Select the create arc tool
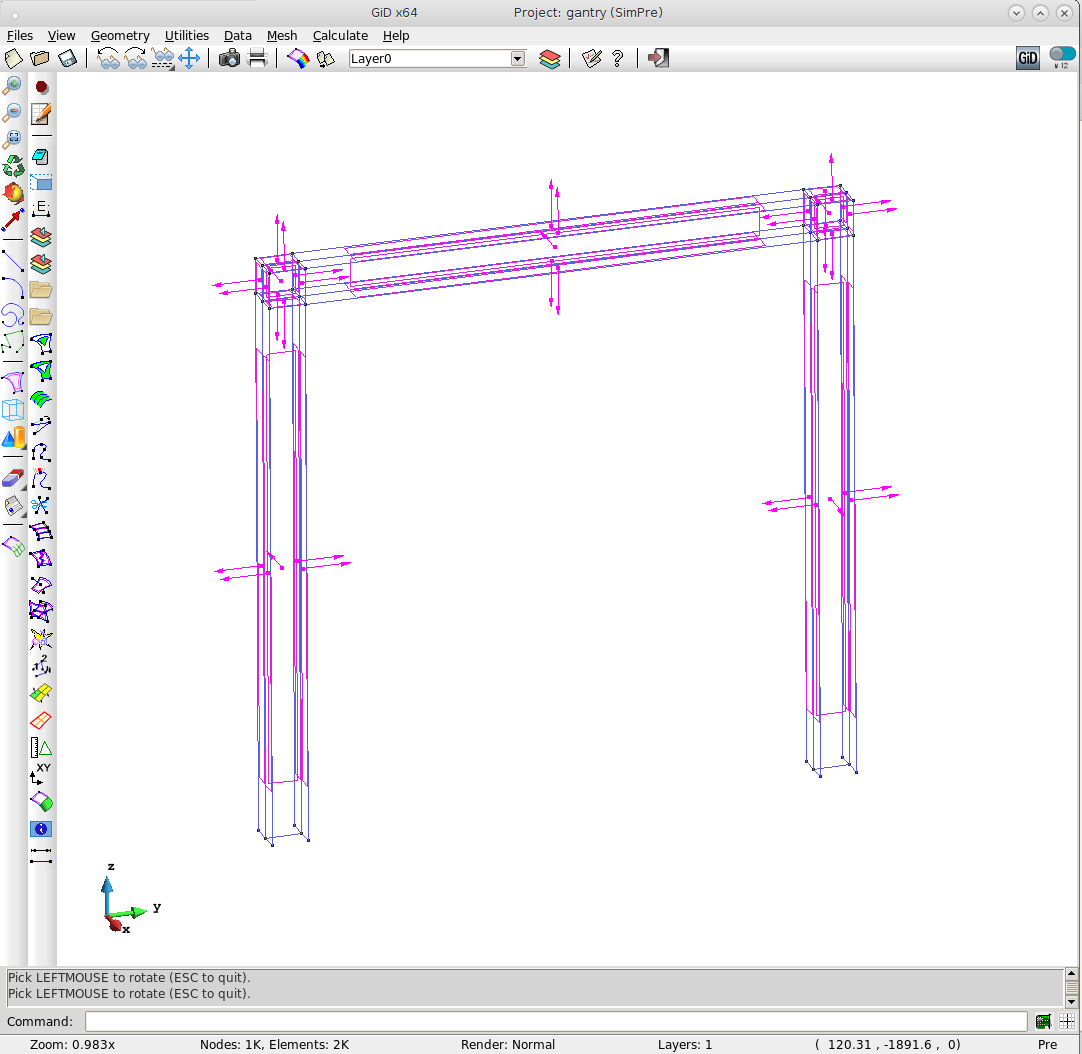 13,289
